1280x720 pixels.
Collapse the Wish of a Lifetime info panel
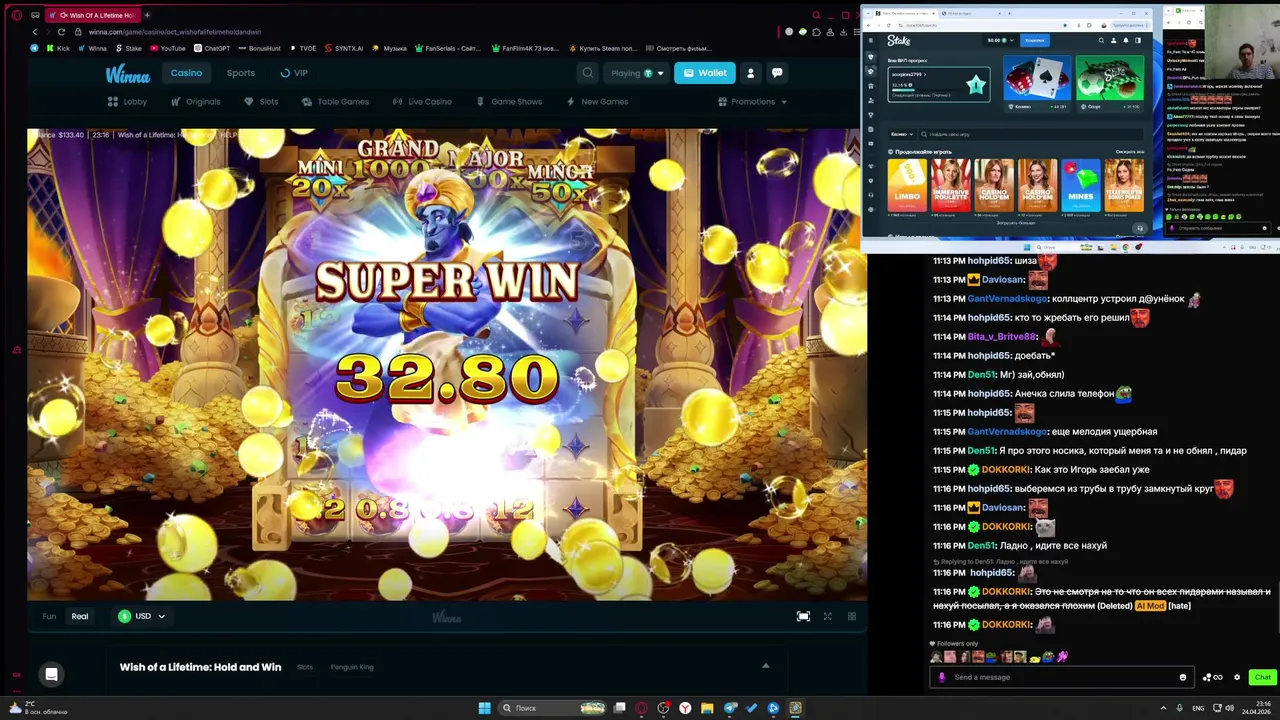766,667
